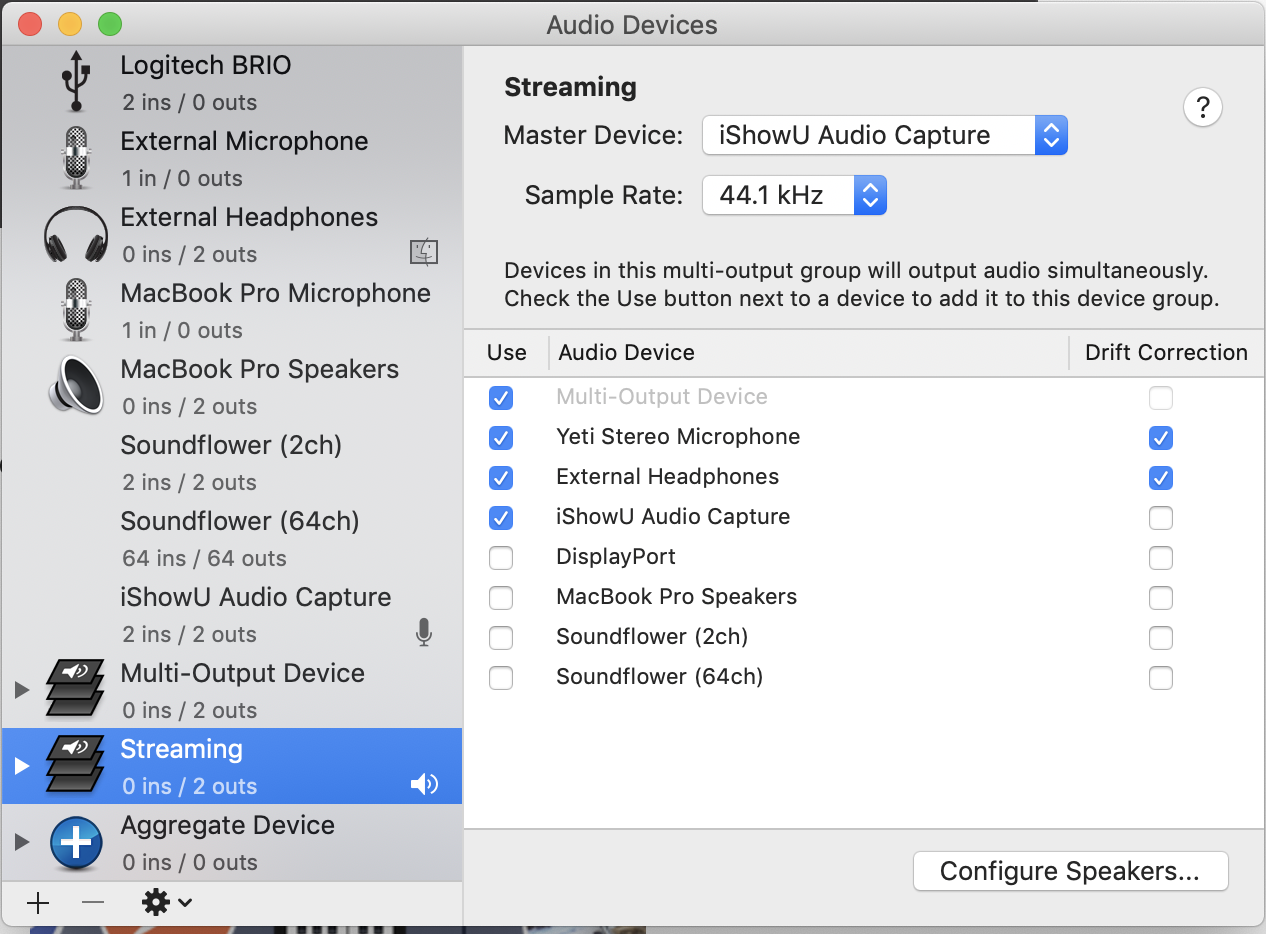Expand the Streaming disclosure triangle

[x=21, y=766]
